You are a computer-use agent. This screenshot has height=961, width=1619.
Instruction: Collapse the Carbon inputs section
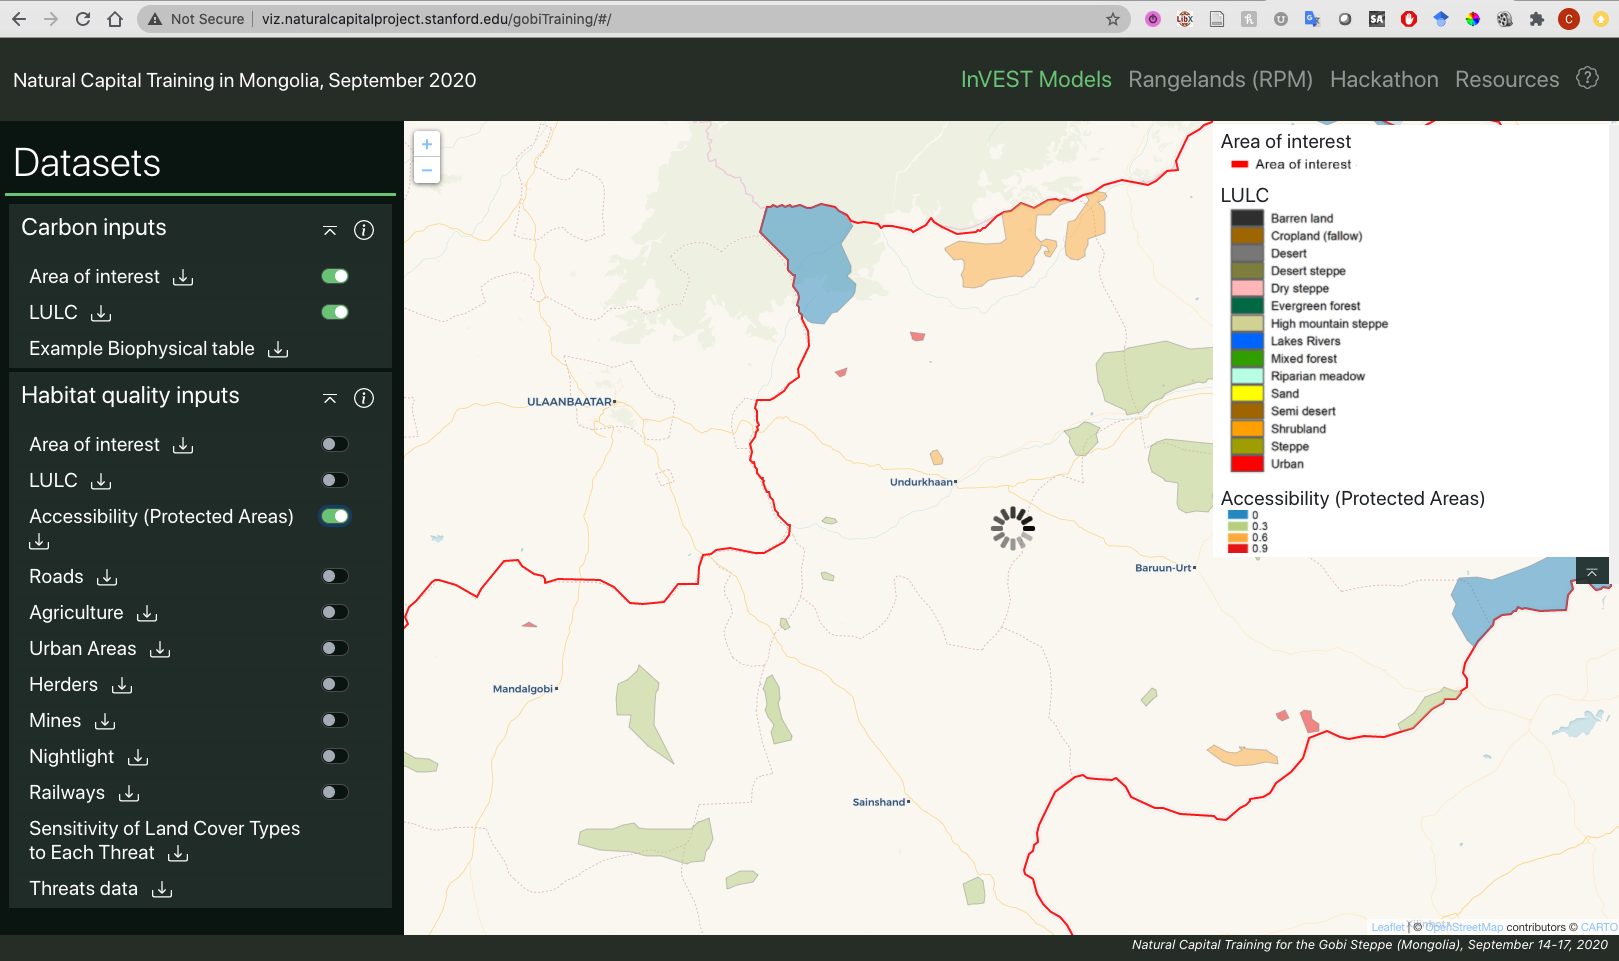click(330, 230)
